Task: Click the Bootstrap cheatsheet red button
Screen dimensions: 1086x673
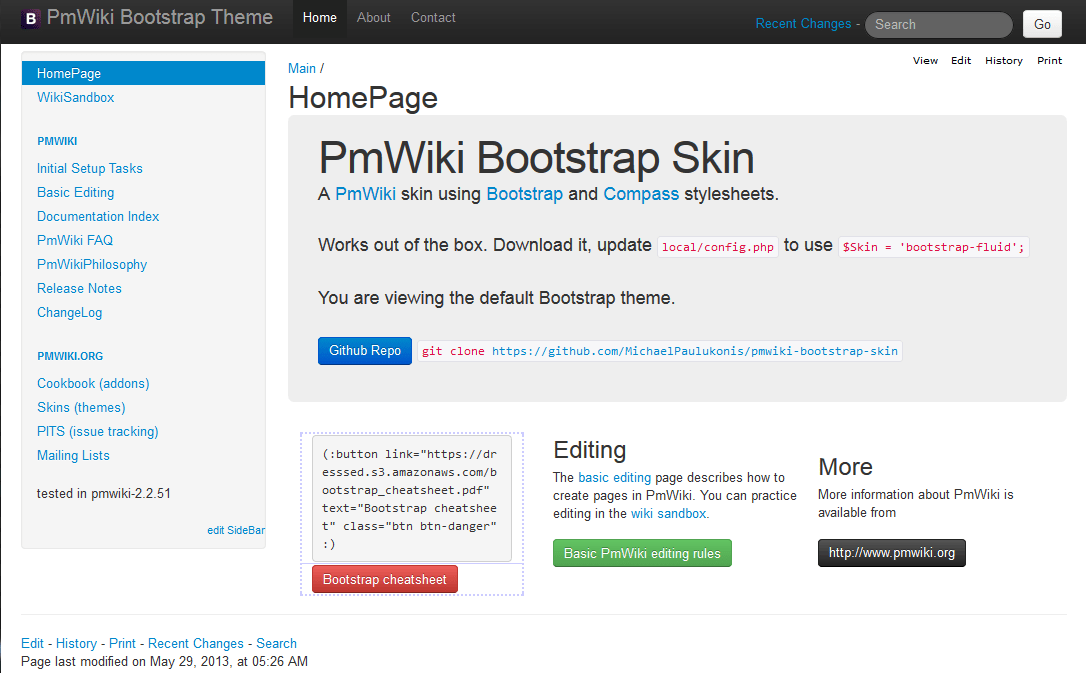Action: [384, 580]
